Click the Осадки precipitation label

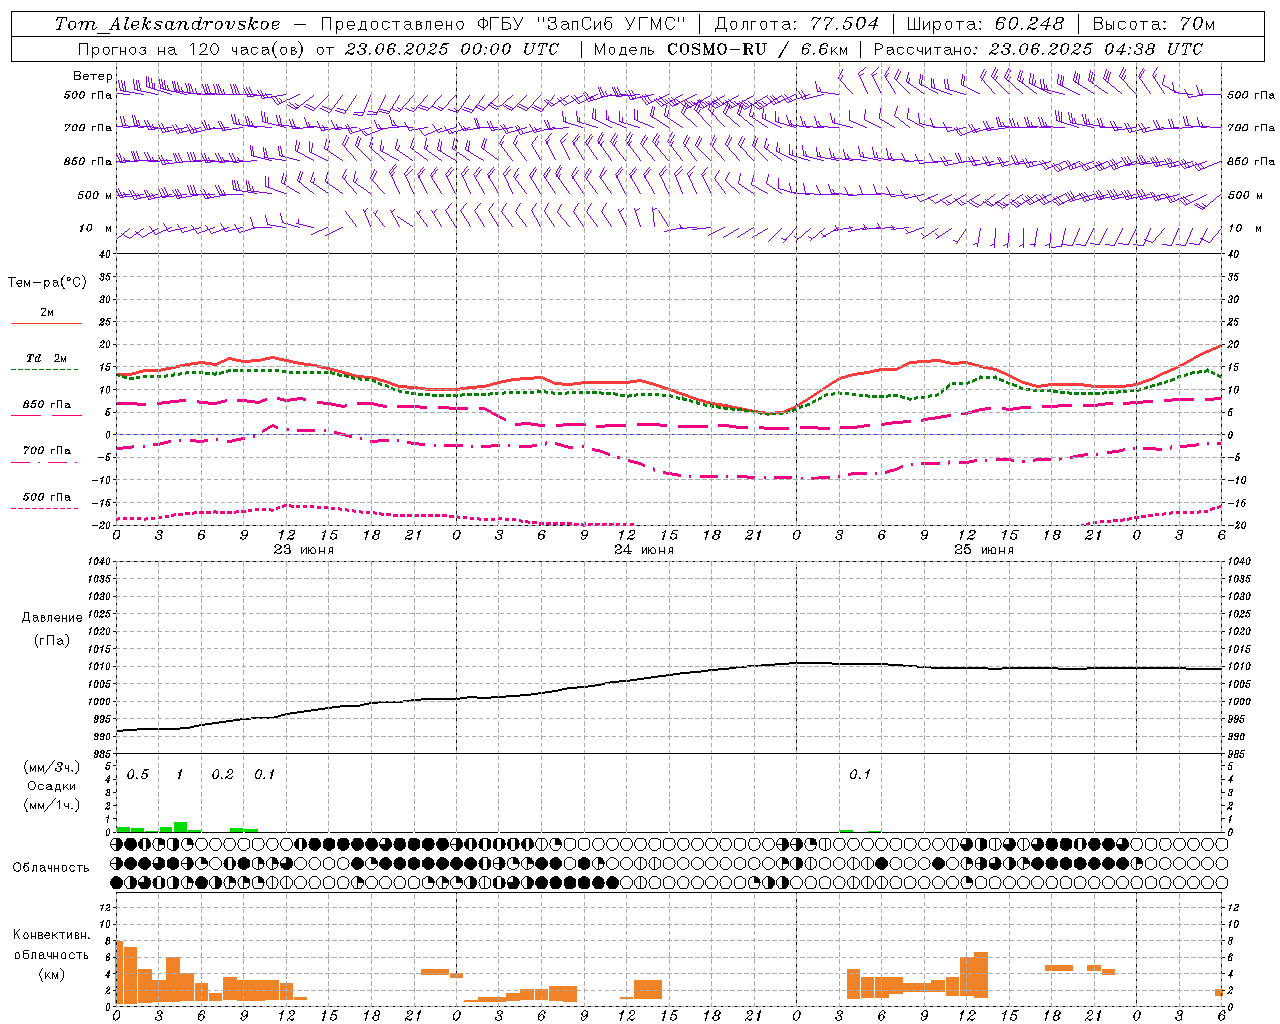tap(51, 786)
